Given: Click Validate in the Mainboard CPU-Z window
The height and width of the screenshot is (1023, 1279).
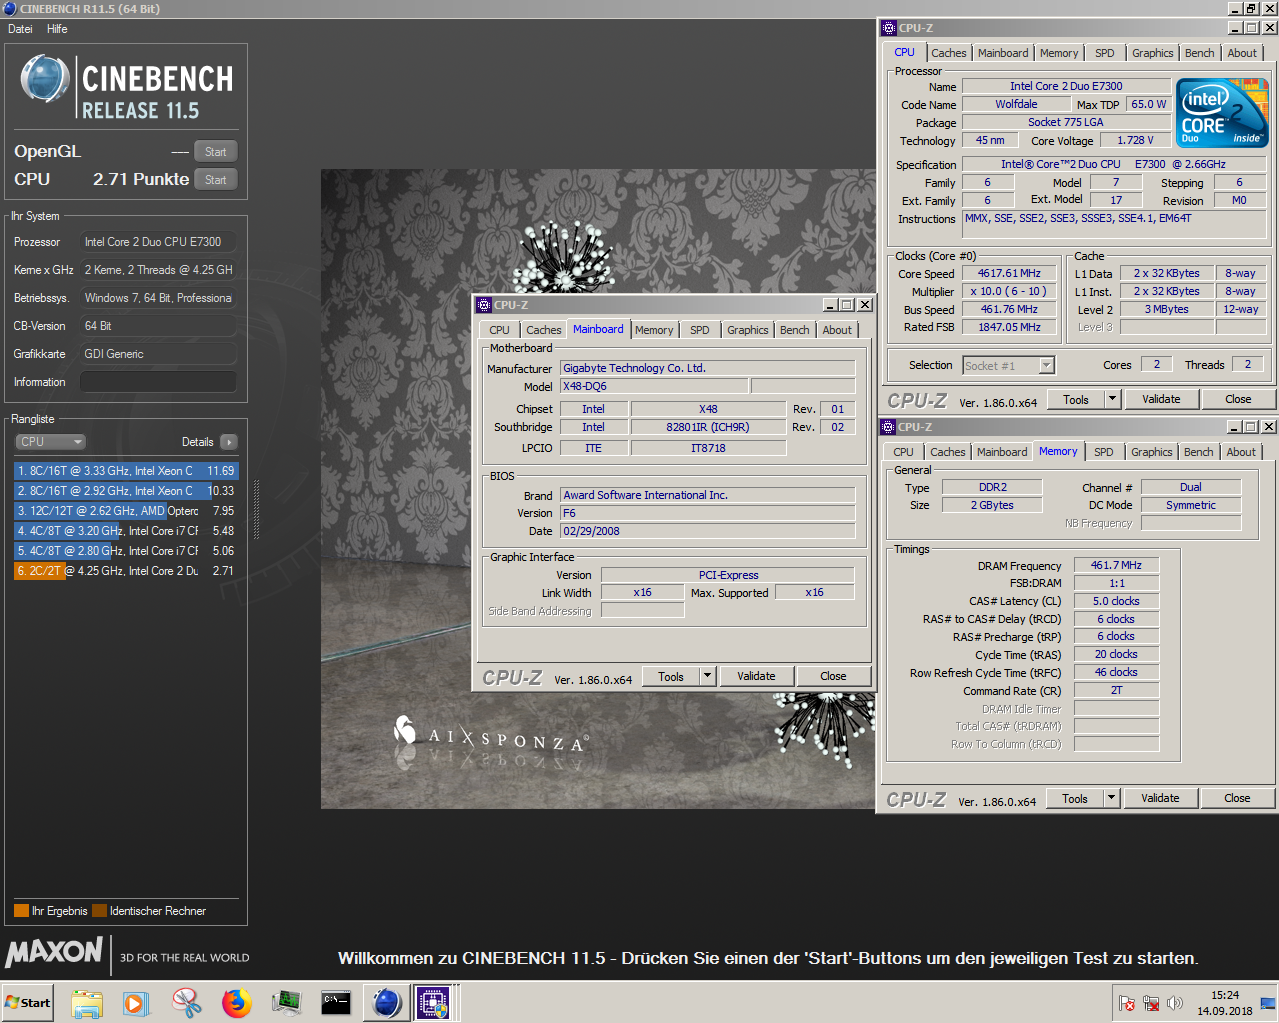Looking at the screenshot, I should (756, 676).
